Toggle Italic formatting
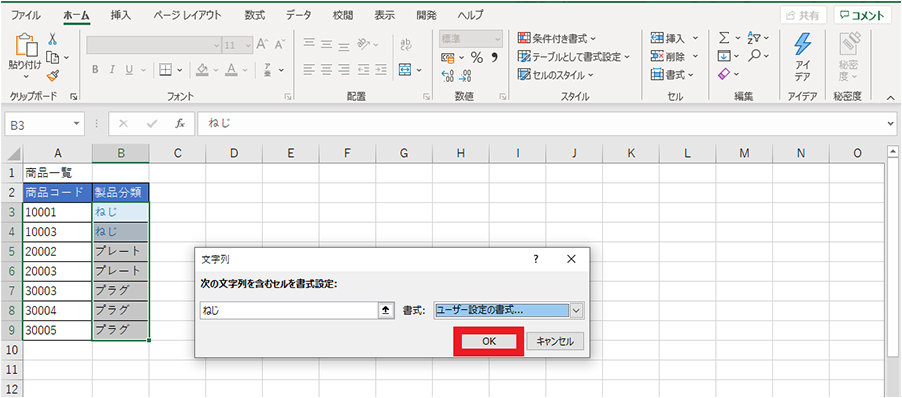This screenshot has width=902, height=398. (112, 70)
